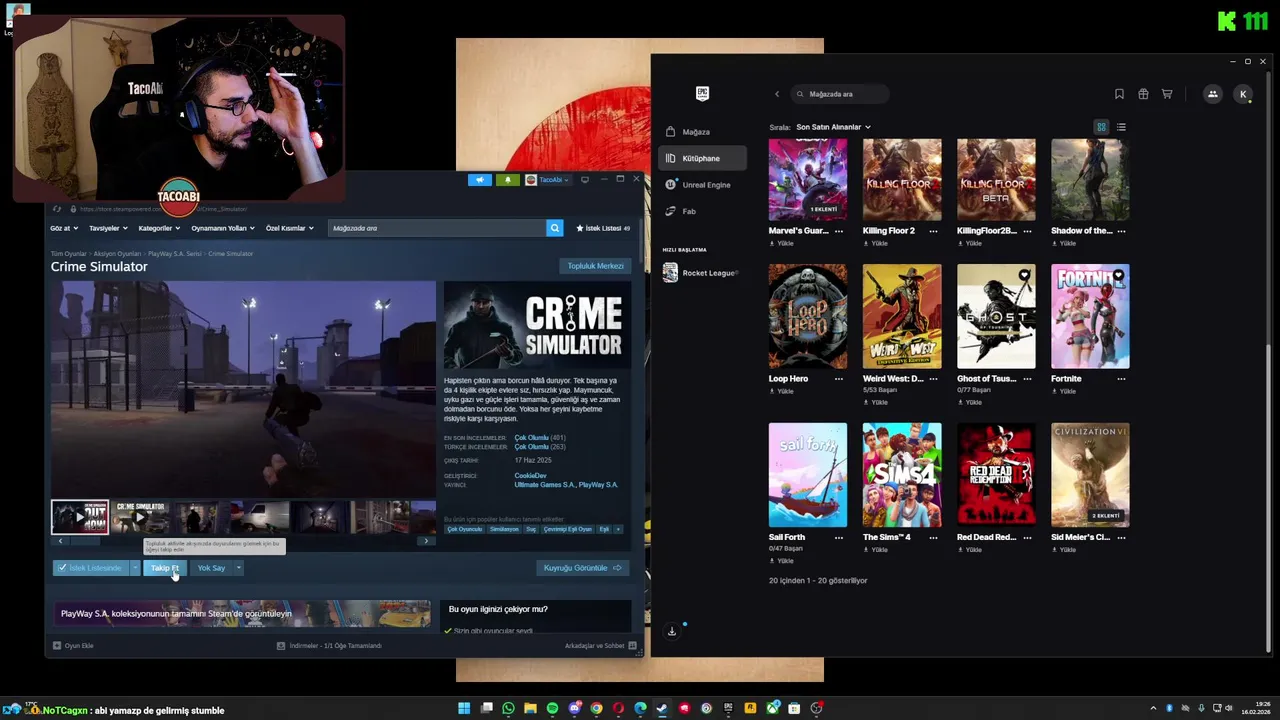Click left arrow of Steam media strip
The height and width of the screenshot is (720, 1280).
tap(60, 541)
